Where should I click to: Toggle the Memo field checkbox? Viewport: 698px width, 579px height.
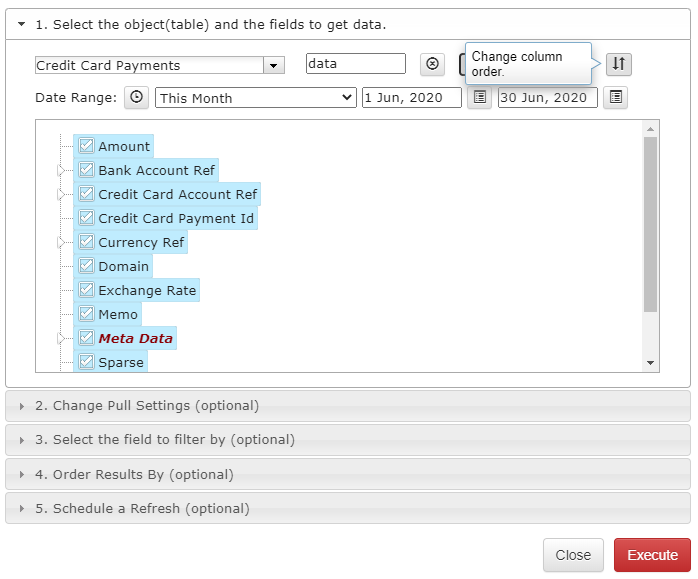pos(86,314)
